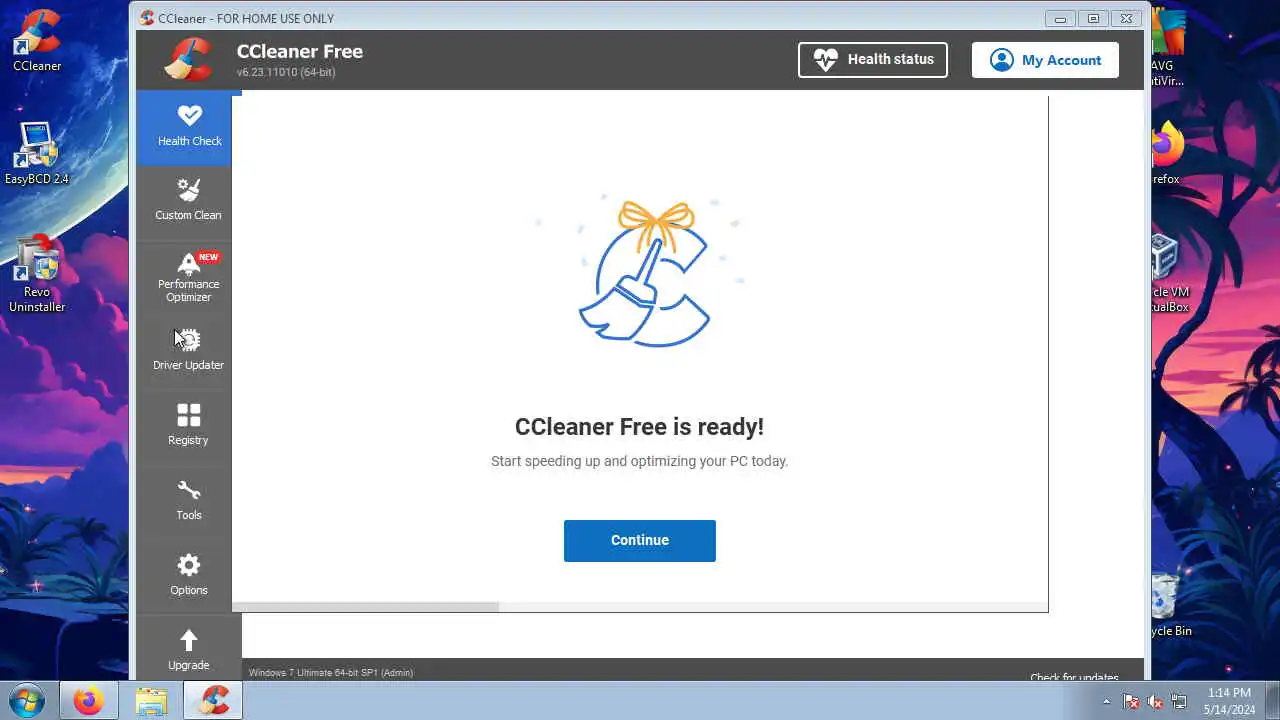1280x720 pixels.
Task: Open the Custom Clean section
Action: [x=188, y=199]
